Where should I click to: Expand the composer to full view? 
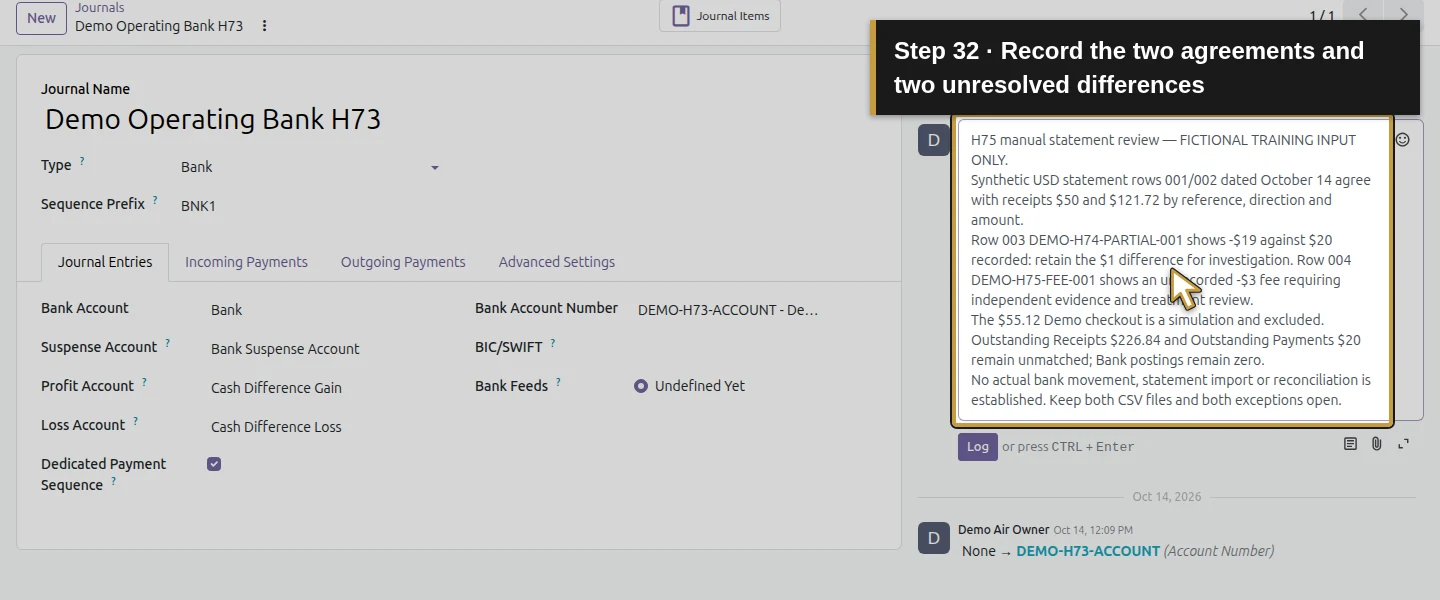[1404, 444]
